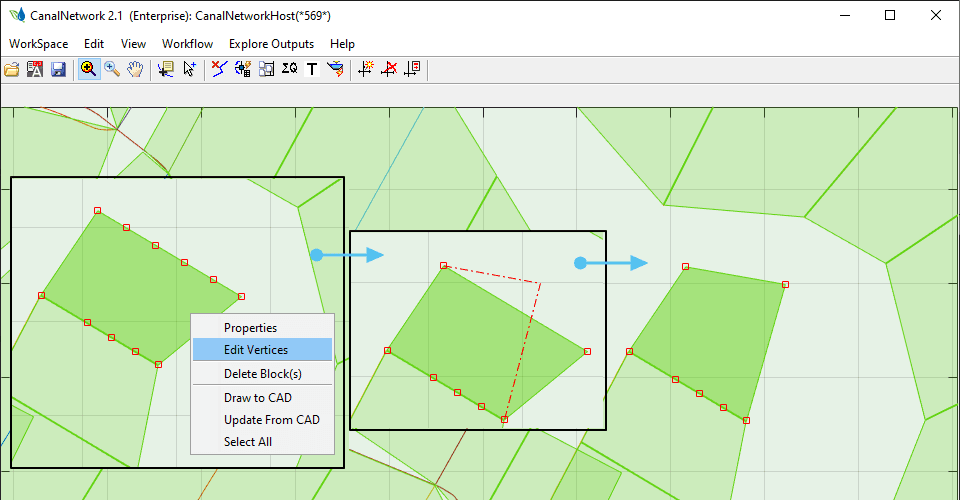
Task: Click the sum flow ΣQ icon
Action: click(x=290, y=69)
